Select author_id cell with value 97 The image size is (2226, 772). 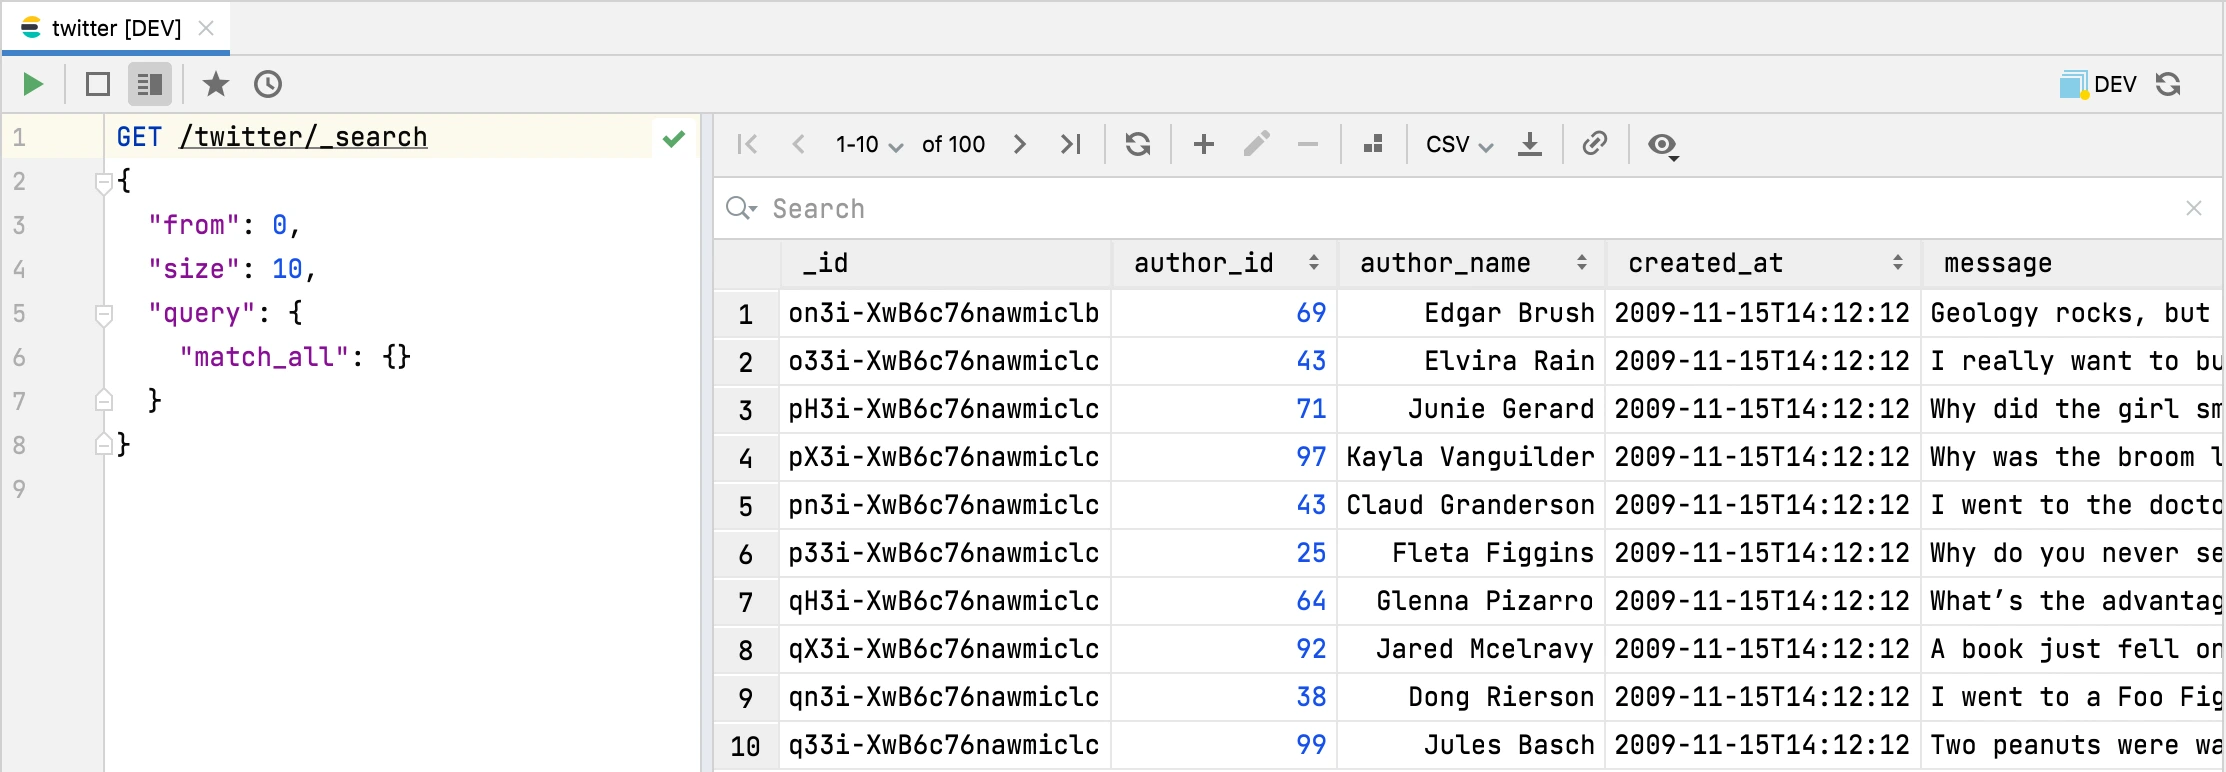click(1225, 457)
